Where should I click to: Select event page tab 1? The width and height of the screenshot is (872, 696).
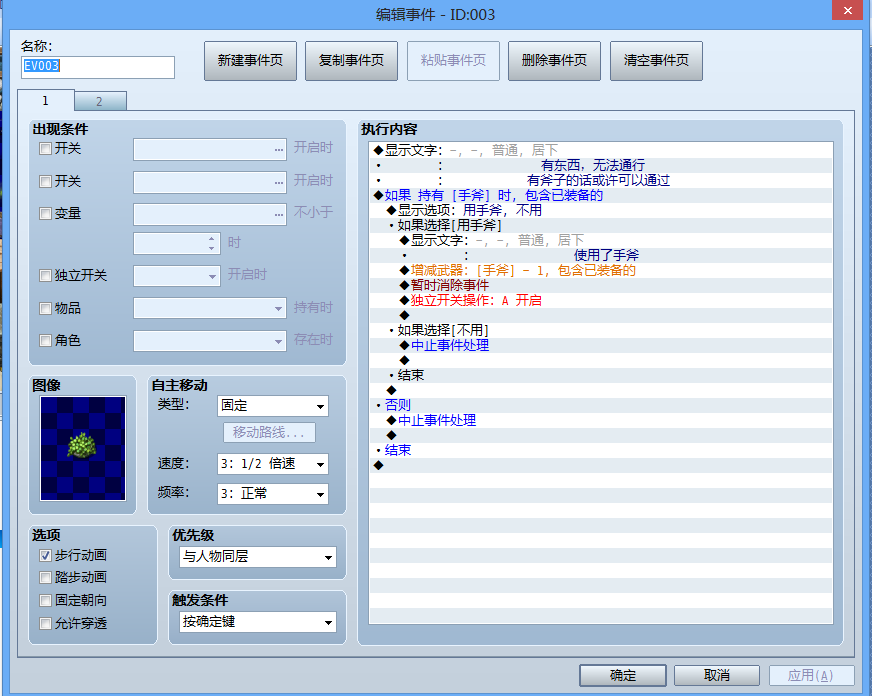tap(46, 101)
